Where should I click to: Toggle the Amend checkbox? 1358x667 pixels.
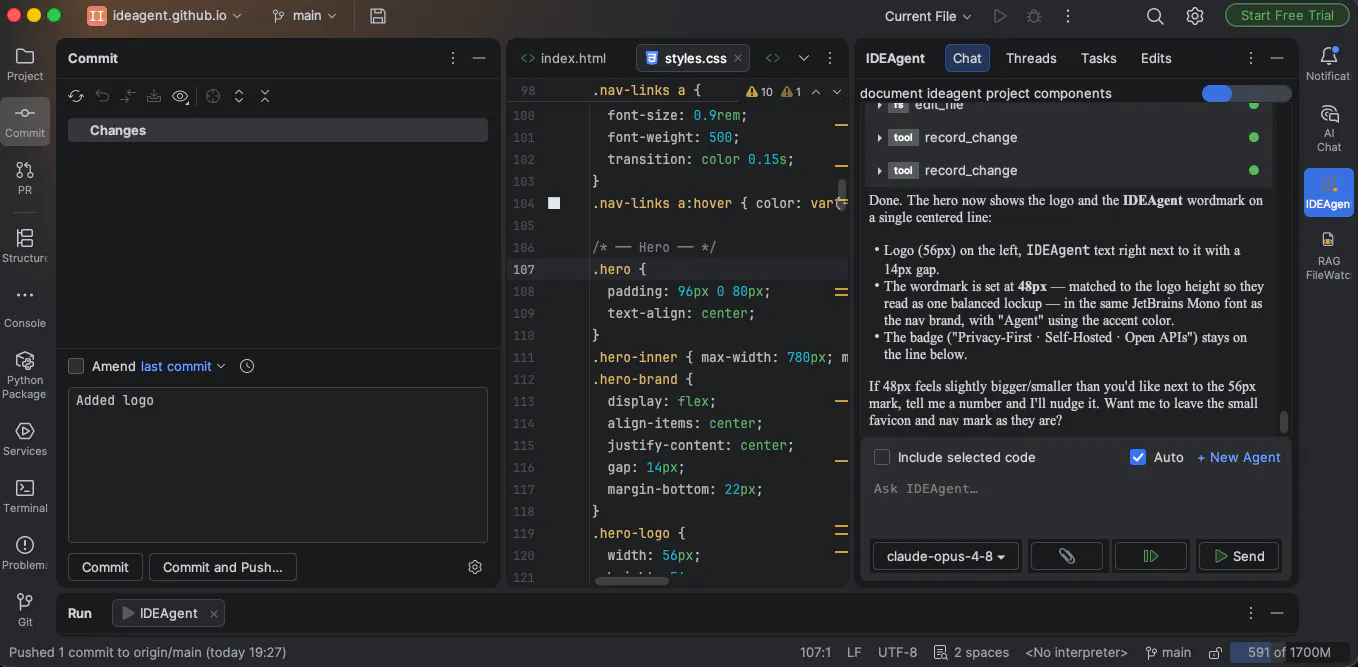click(x=76, y=366)
